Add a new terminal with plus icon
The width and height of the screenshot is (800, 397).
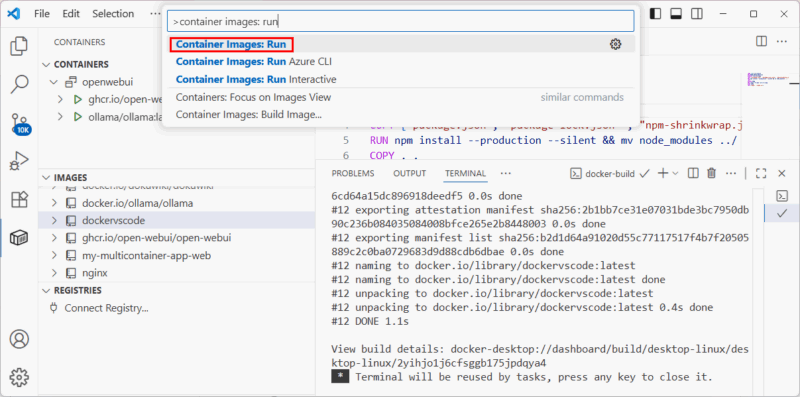[662, 173]
